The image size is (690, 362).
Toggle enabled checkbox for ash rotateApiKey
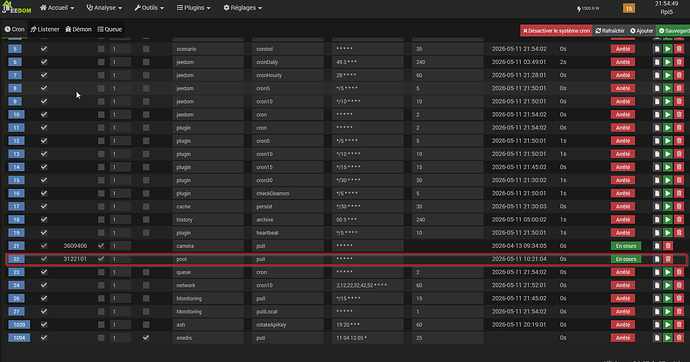44,325
